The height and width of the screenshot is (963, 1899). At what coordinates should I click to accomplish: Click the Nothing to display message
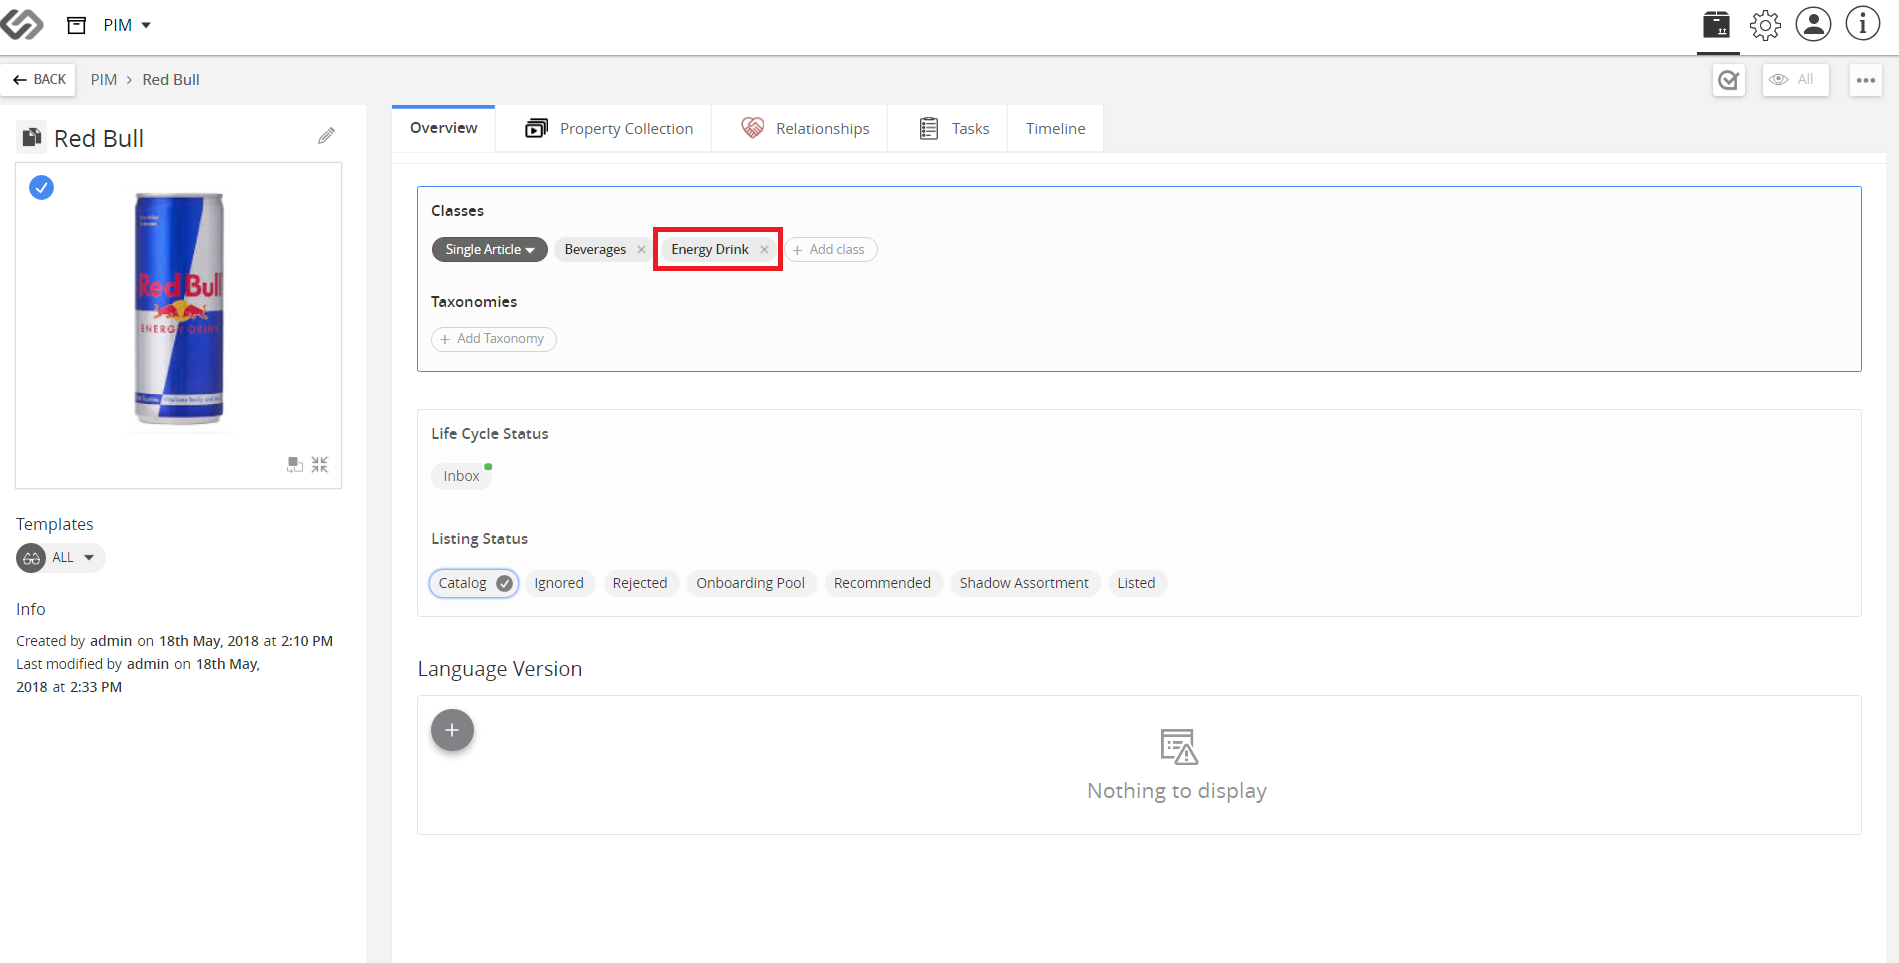1177,791
